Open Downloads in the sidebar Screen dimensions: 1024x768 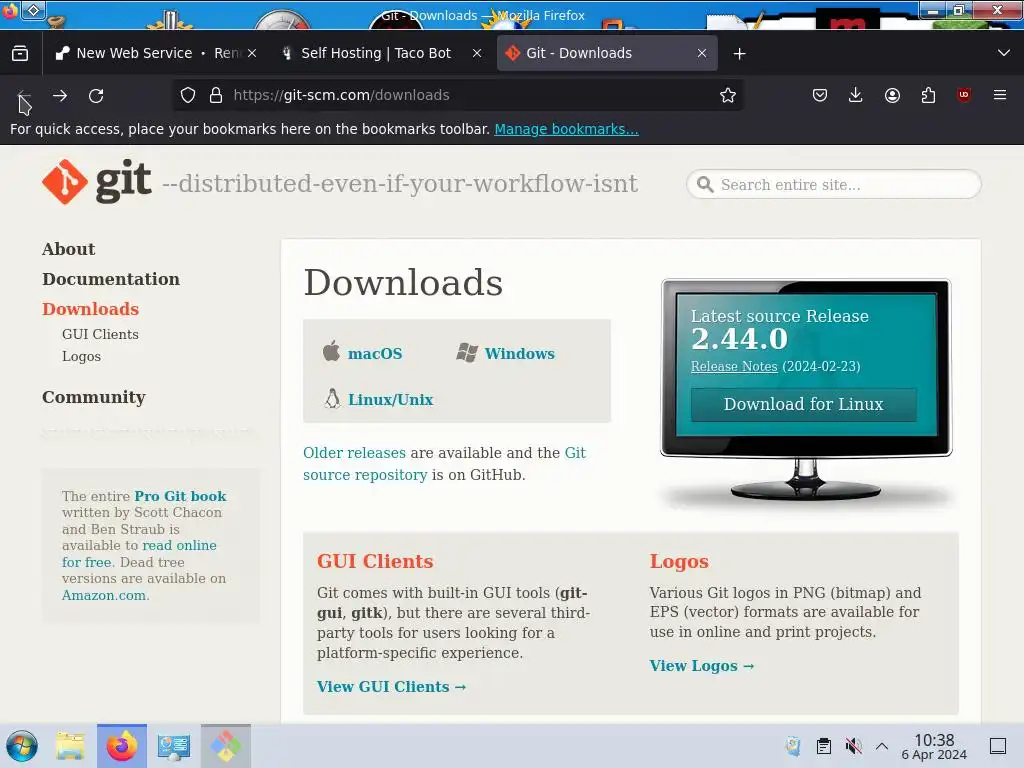[90, 309]
